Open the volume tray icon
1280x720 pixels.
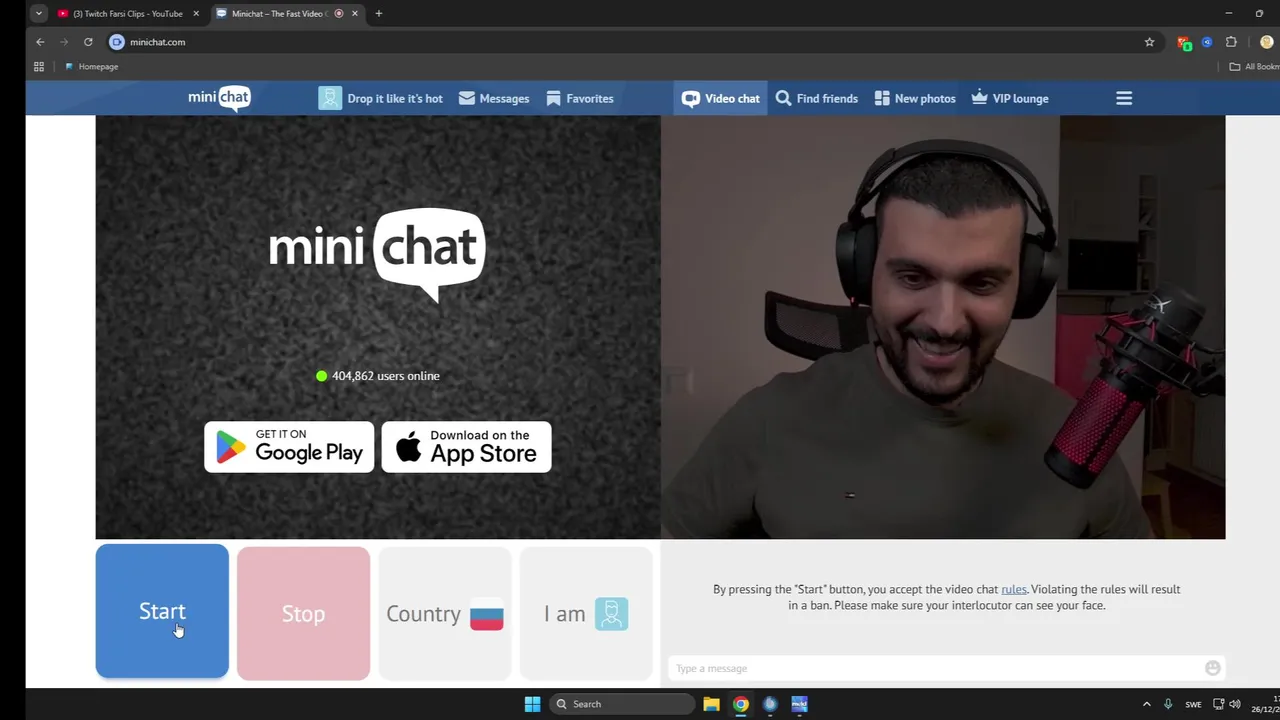click(1235, 704)
